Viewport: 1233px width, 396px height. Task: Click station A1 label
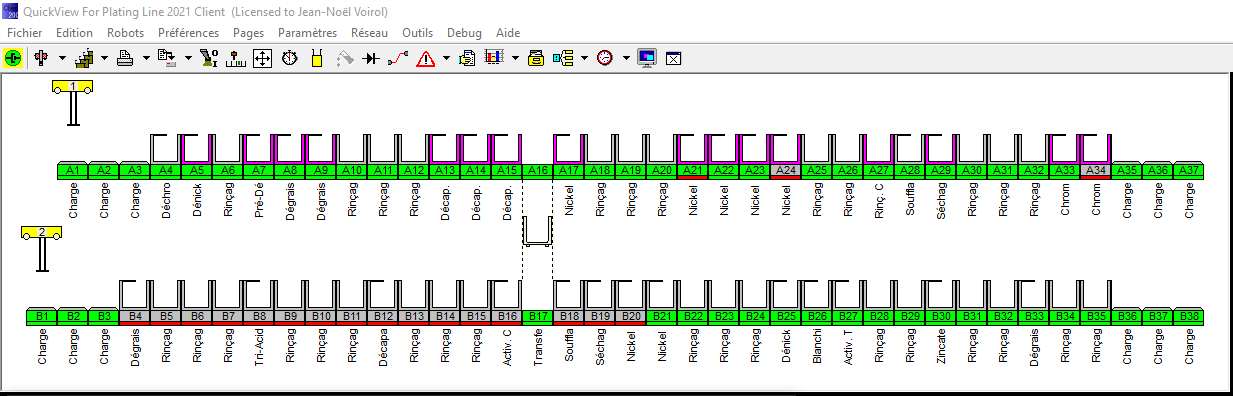(x=73, y=171)
